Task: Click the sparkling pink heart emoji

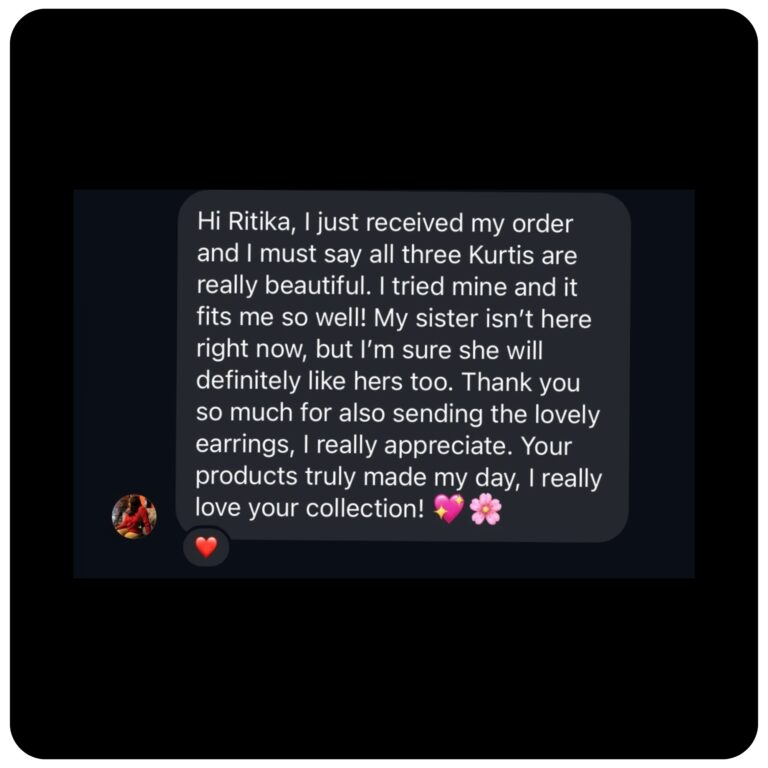Action: click(x=449, y=508)
